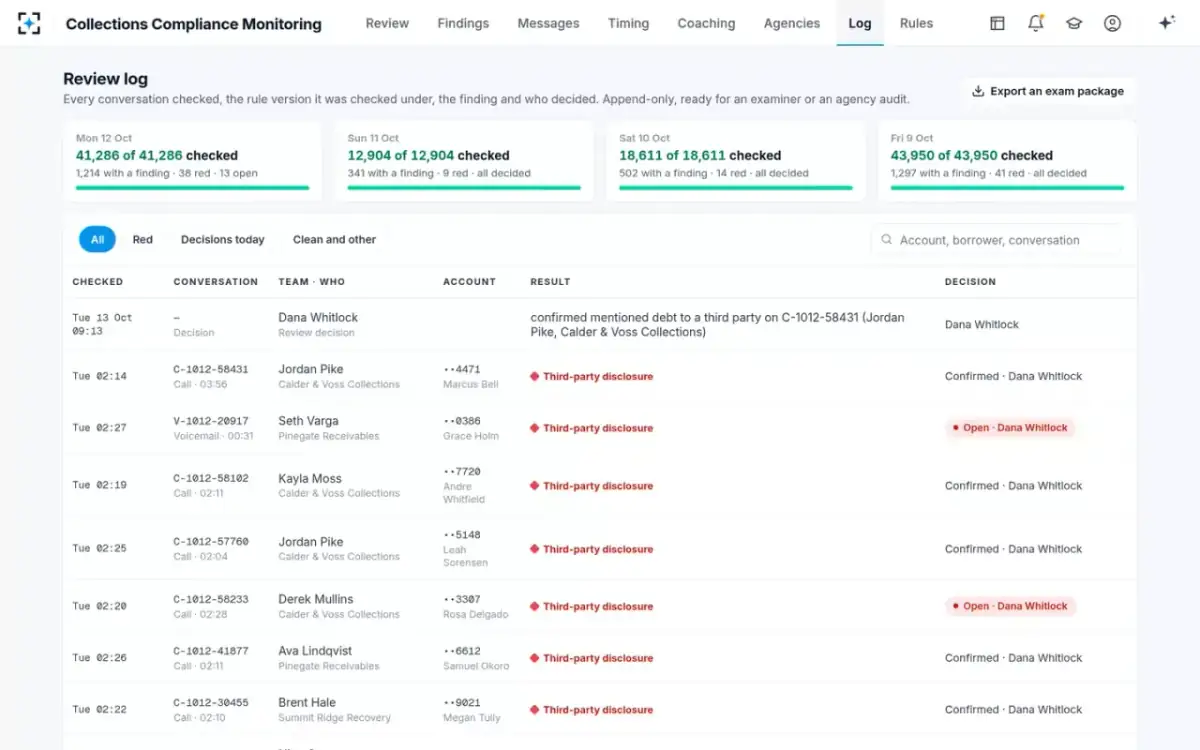Click the Checked column header
1200x750 pixels.
point(98,282)
